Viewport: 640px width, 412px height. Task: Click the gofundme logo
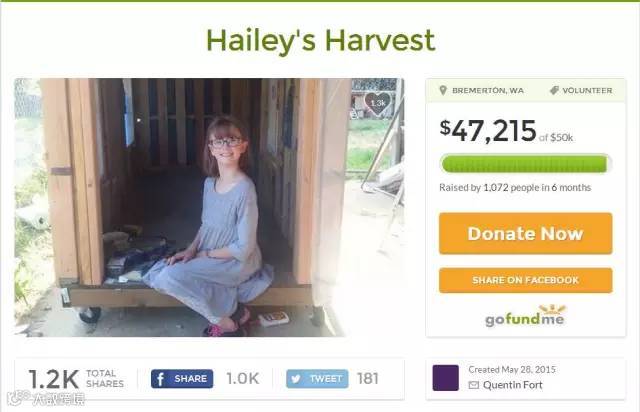[525, 316]
